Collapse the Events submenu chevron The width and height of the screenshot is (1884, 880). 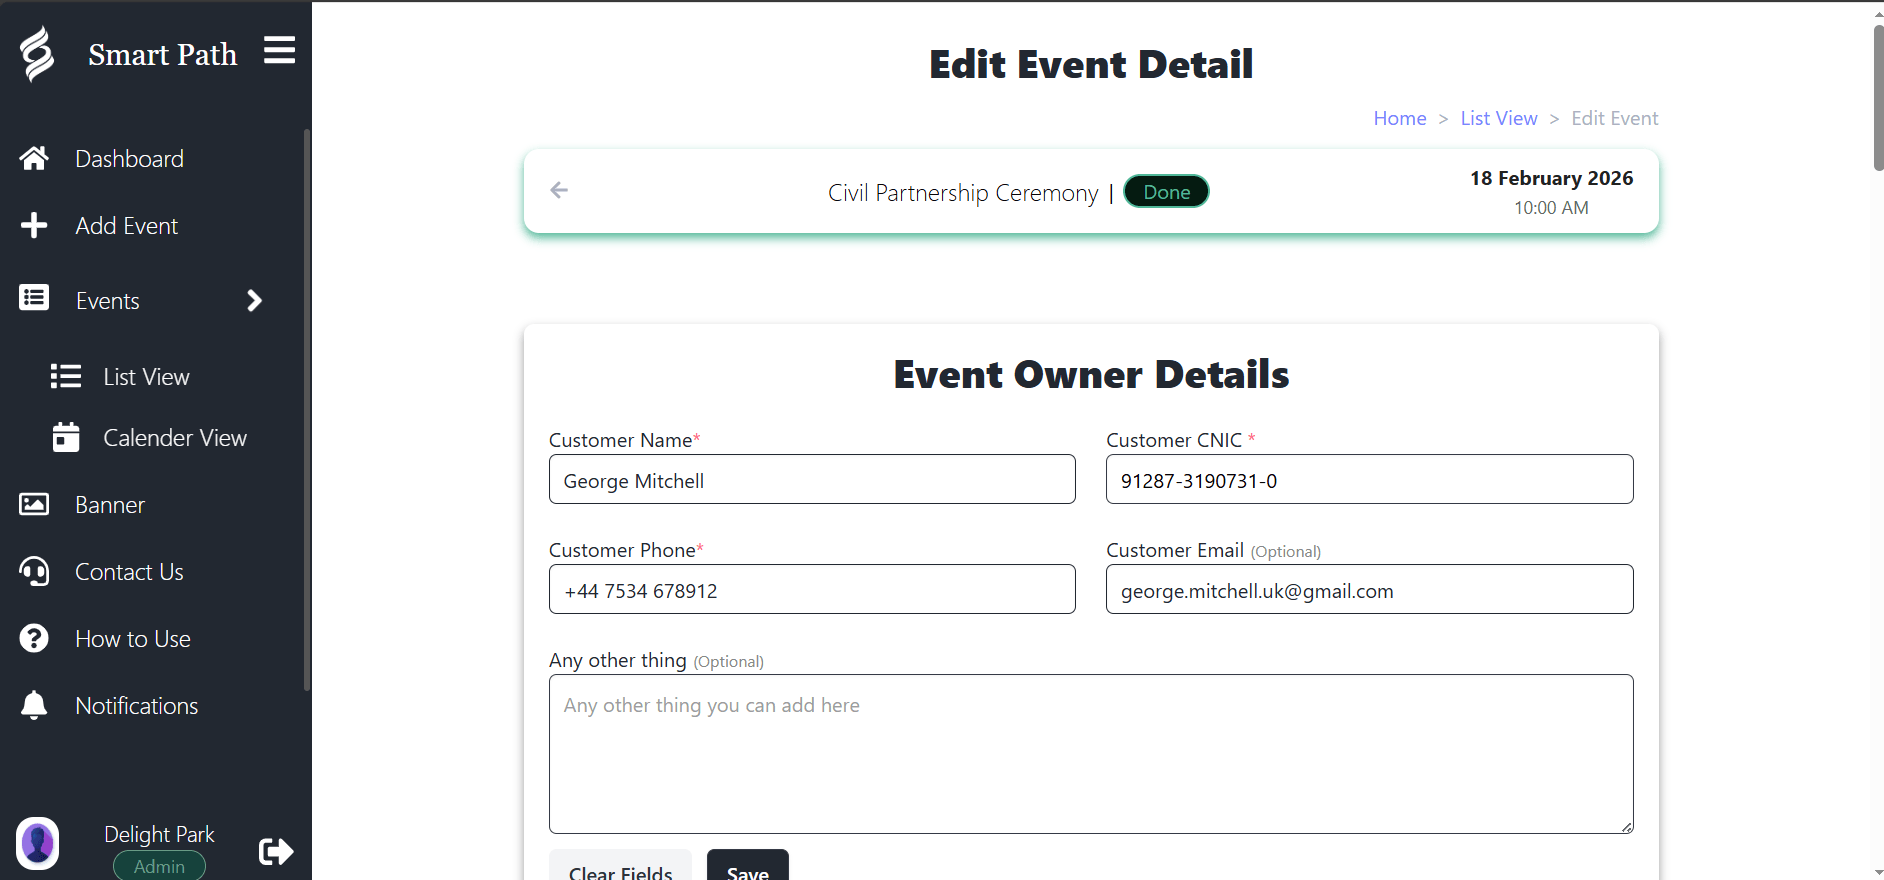254,301
